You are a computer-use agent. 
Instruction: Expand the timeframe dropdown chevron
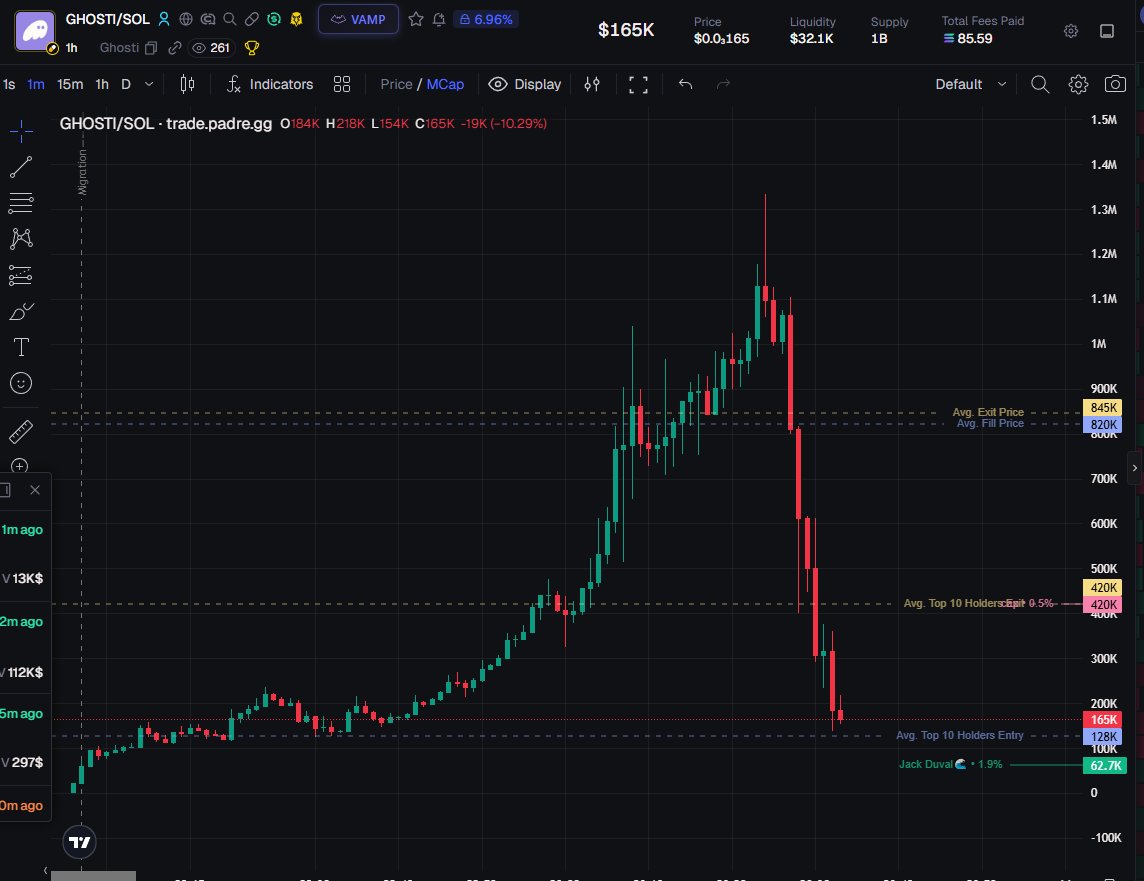[x=149, y=85]
